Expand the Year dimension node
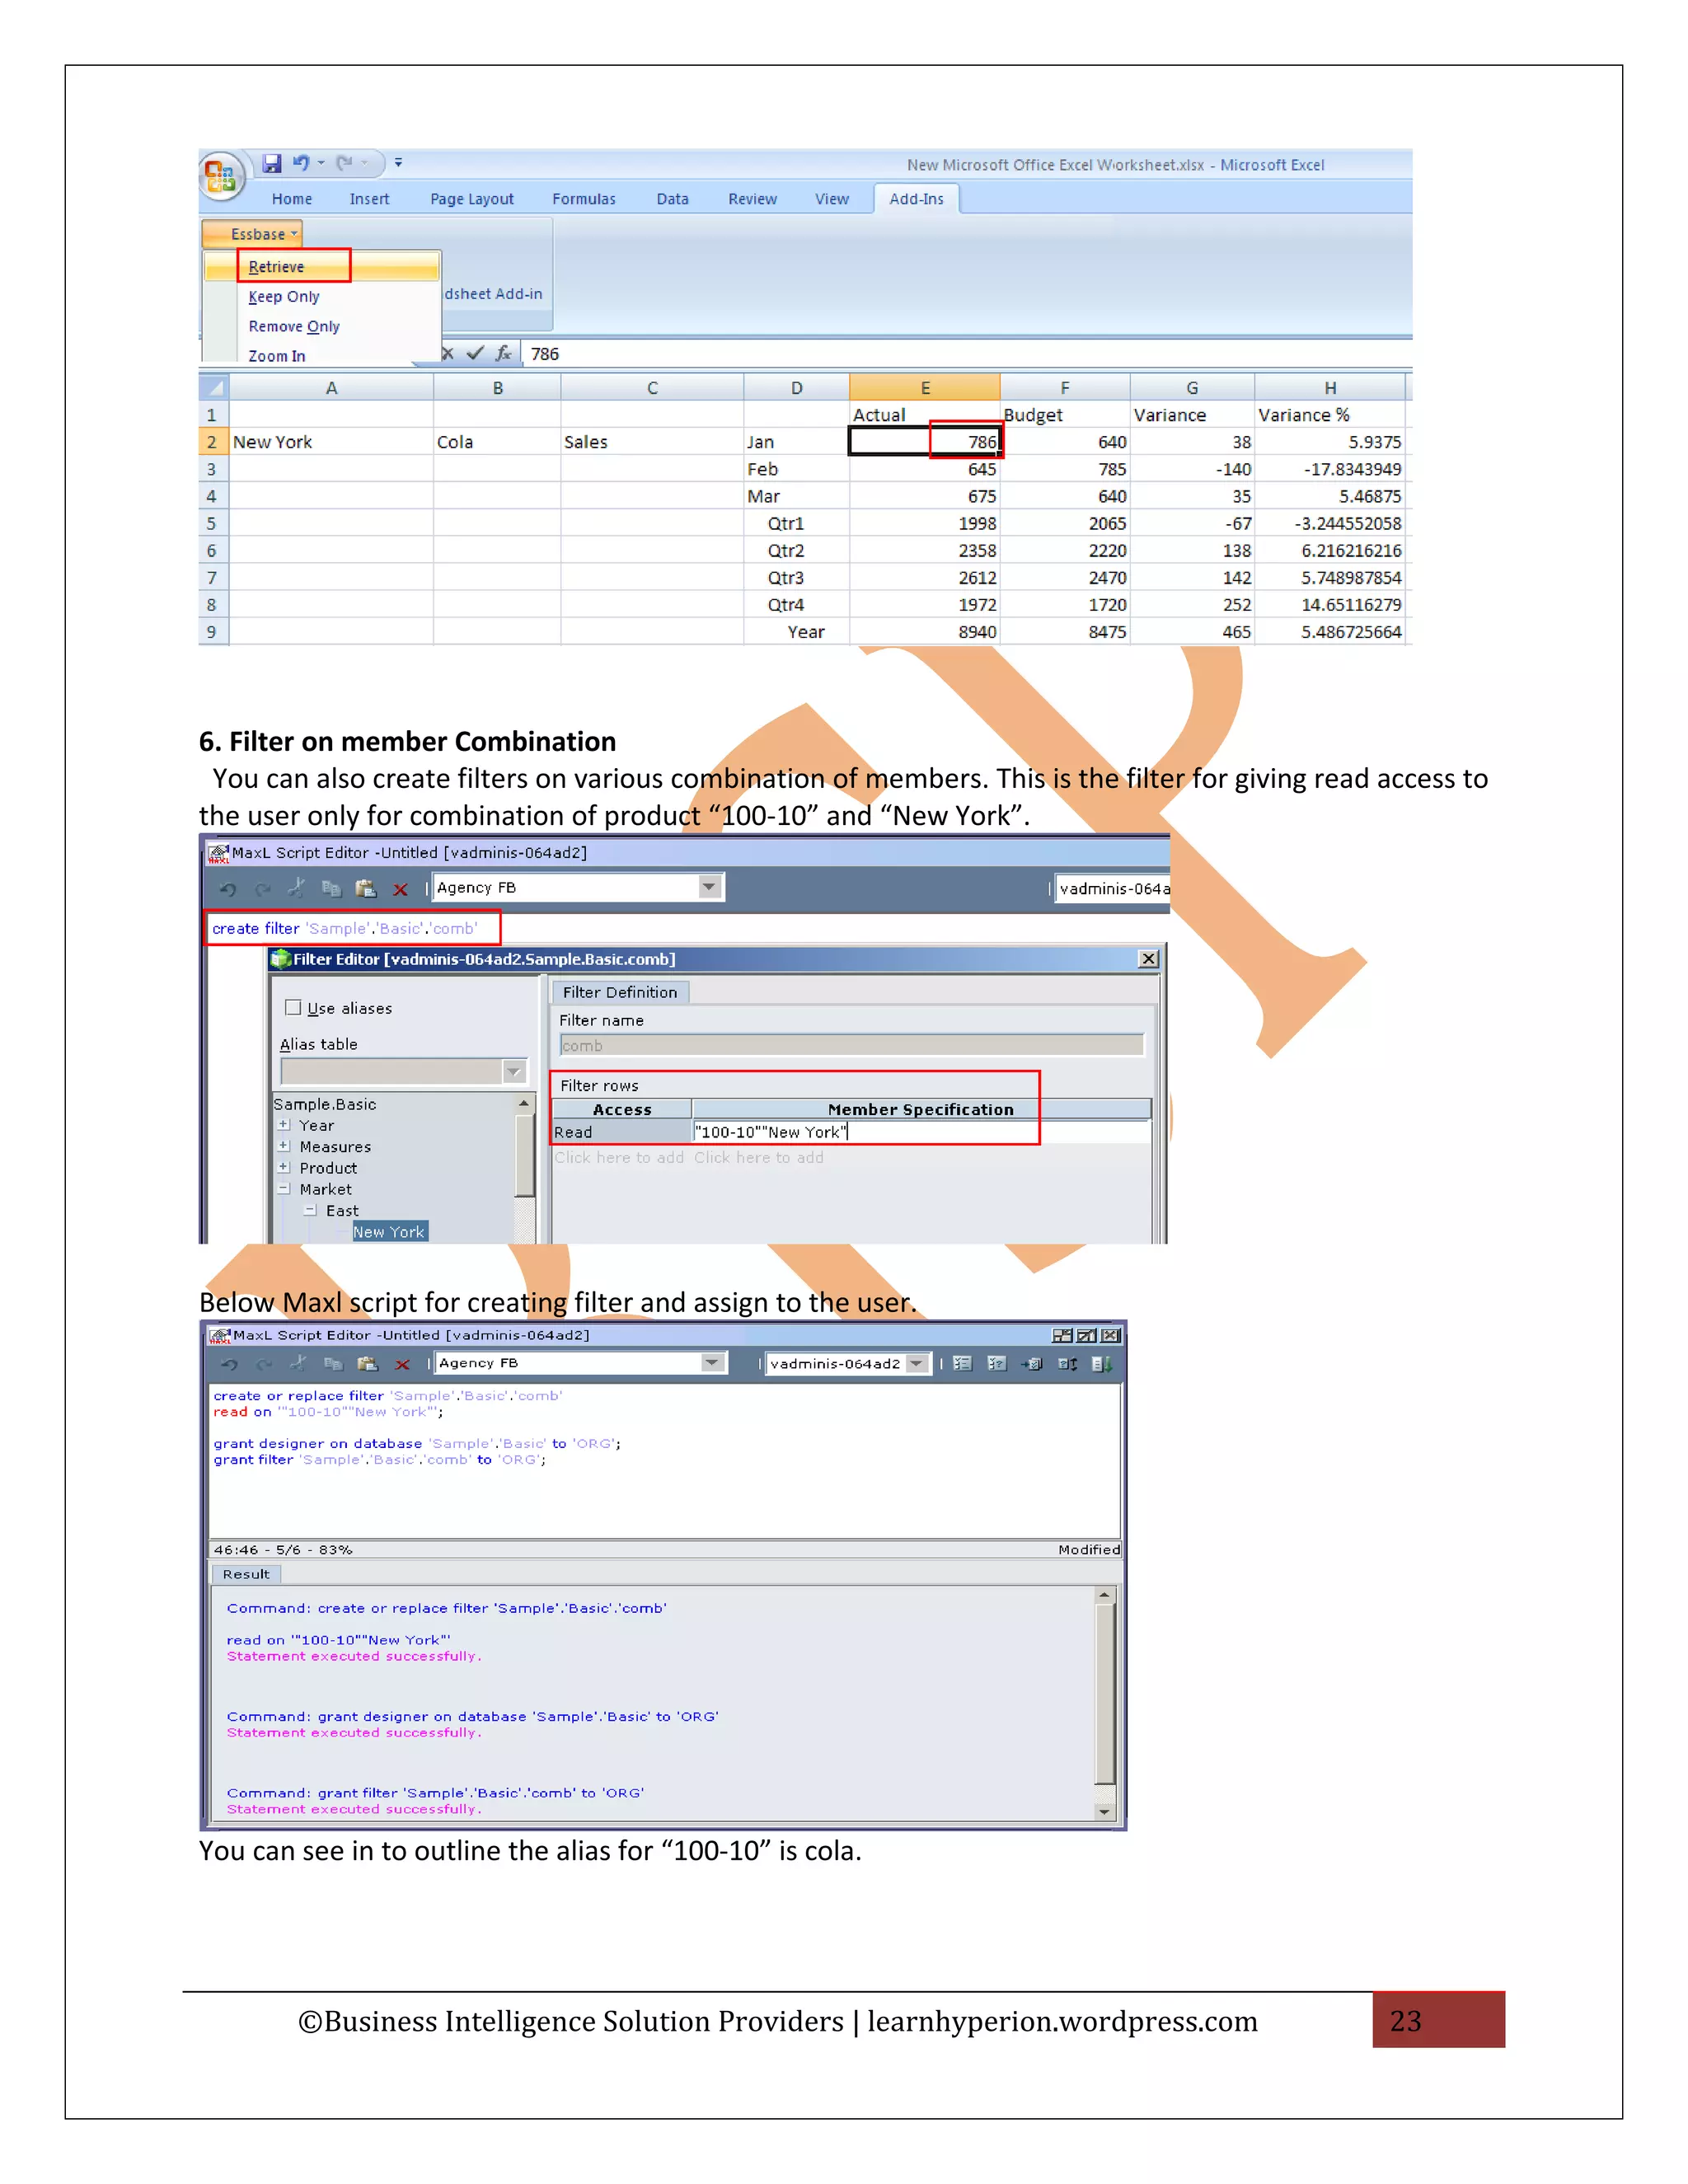This screenshot has width=1688, height=2184. click(x=284, y=1125)
